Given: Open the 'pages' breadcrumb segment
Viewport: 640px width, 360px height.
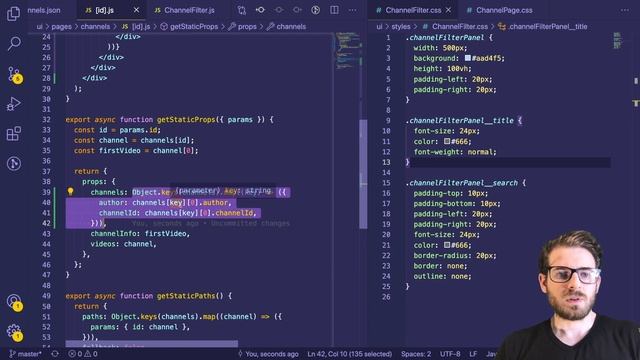Looking at the screenshot, I should pyautogui.click(x=61, y=27).
